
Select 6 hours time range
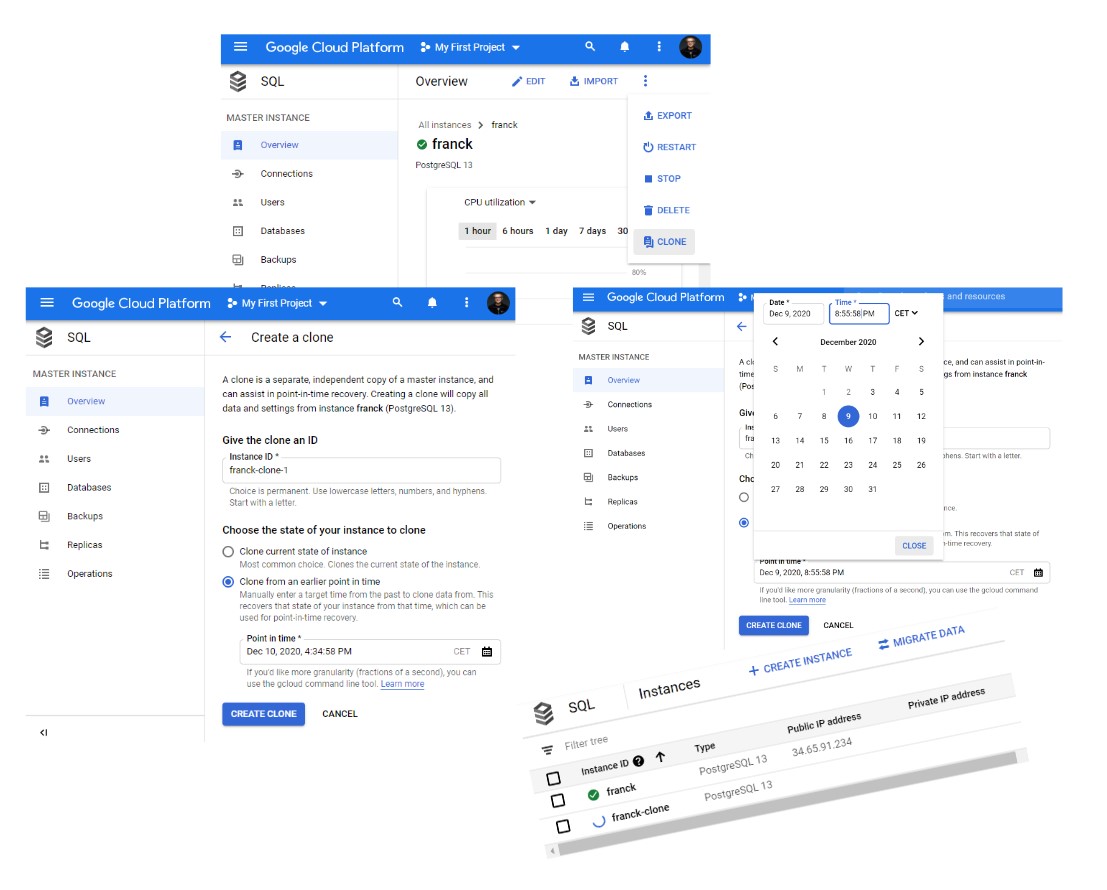pyautogui.click(x=517, y=231)
